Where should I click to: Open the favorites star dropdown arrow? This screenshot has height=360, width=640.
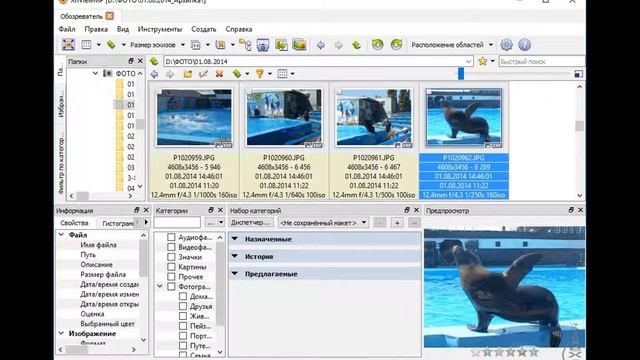click(x=492, y=62)
